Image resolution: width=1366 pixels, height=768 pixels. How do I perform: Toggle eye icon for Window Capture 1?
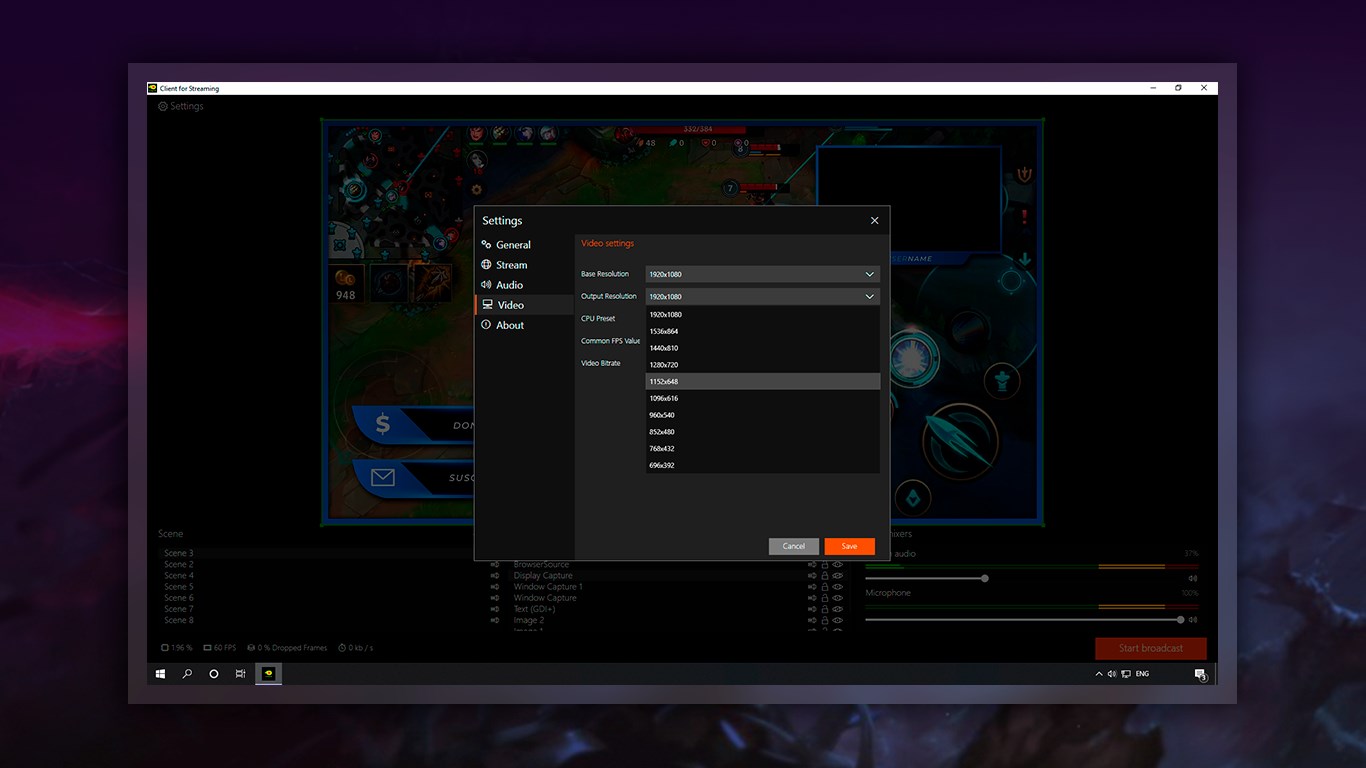point(838,587)
